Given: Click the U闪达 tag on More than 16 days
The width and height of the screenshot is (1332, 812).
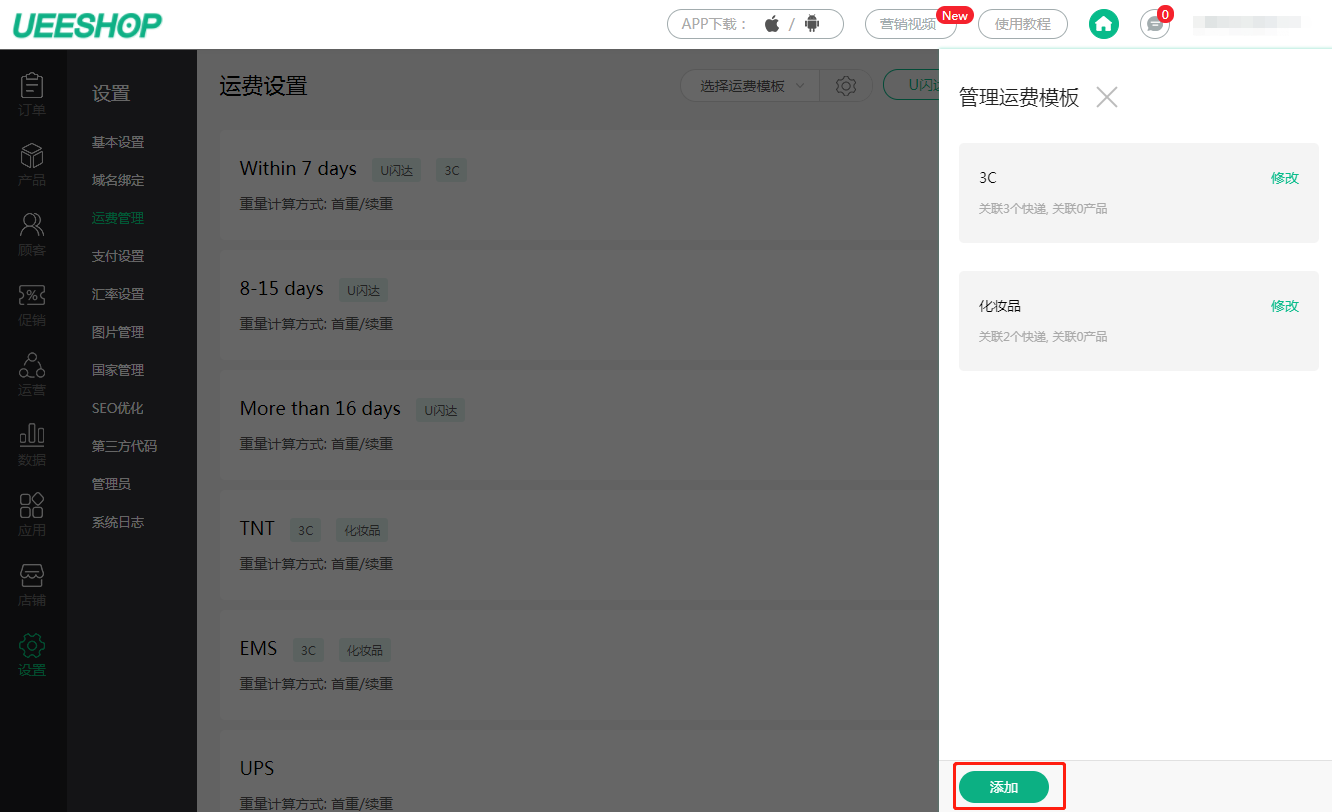Looking at the screenshot, I should 440,410.
